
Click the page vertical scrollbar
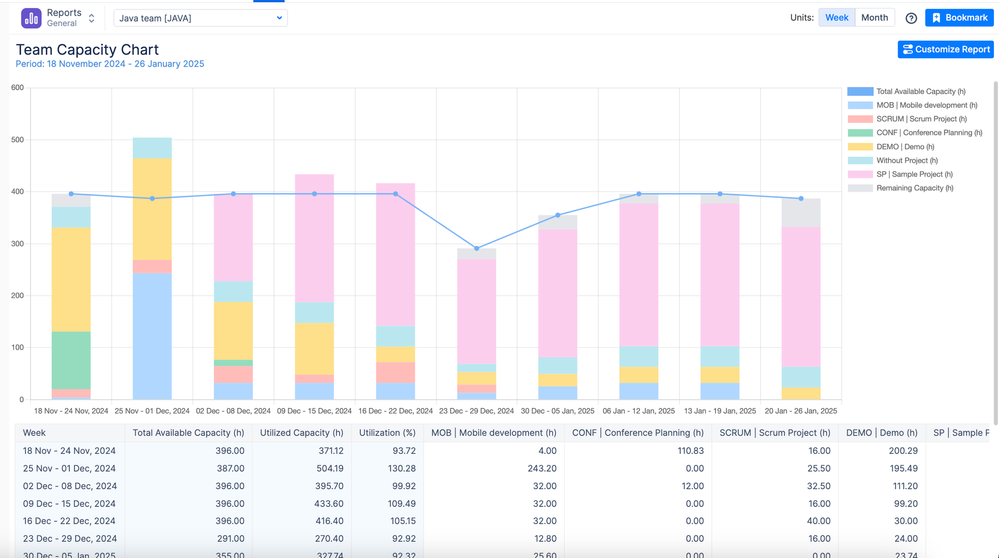tap(995, 252)
